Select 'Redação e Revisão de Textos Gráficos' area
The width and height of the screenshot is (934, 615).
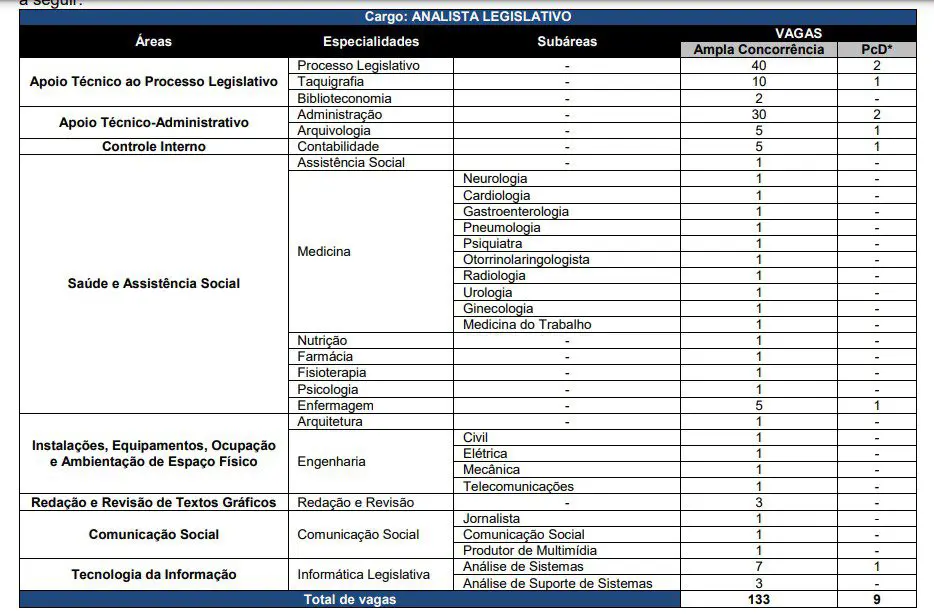[154, 503]
